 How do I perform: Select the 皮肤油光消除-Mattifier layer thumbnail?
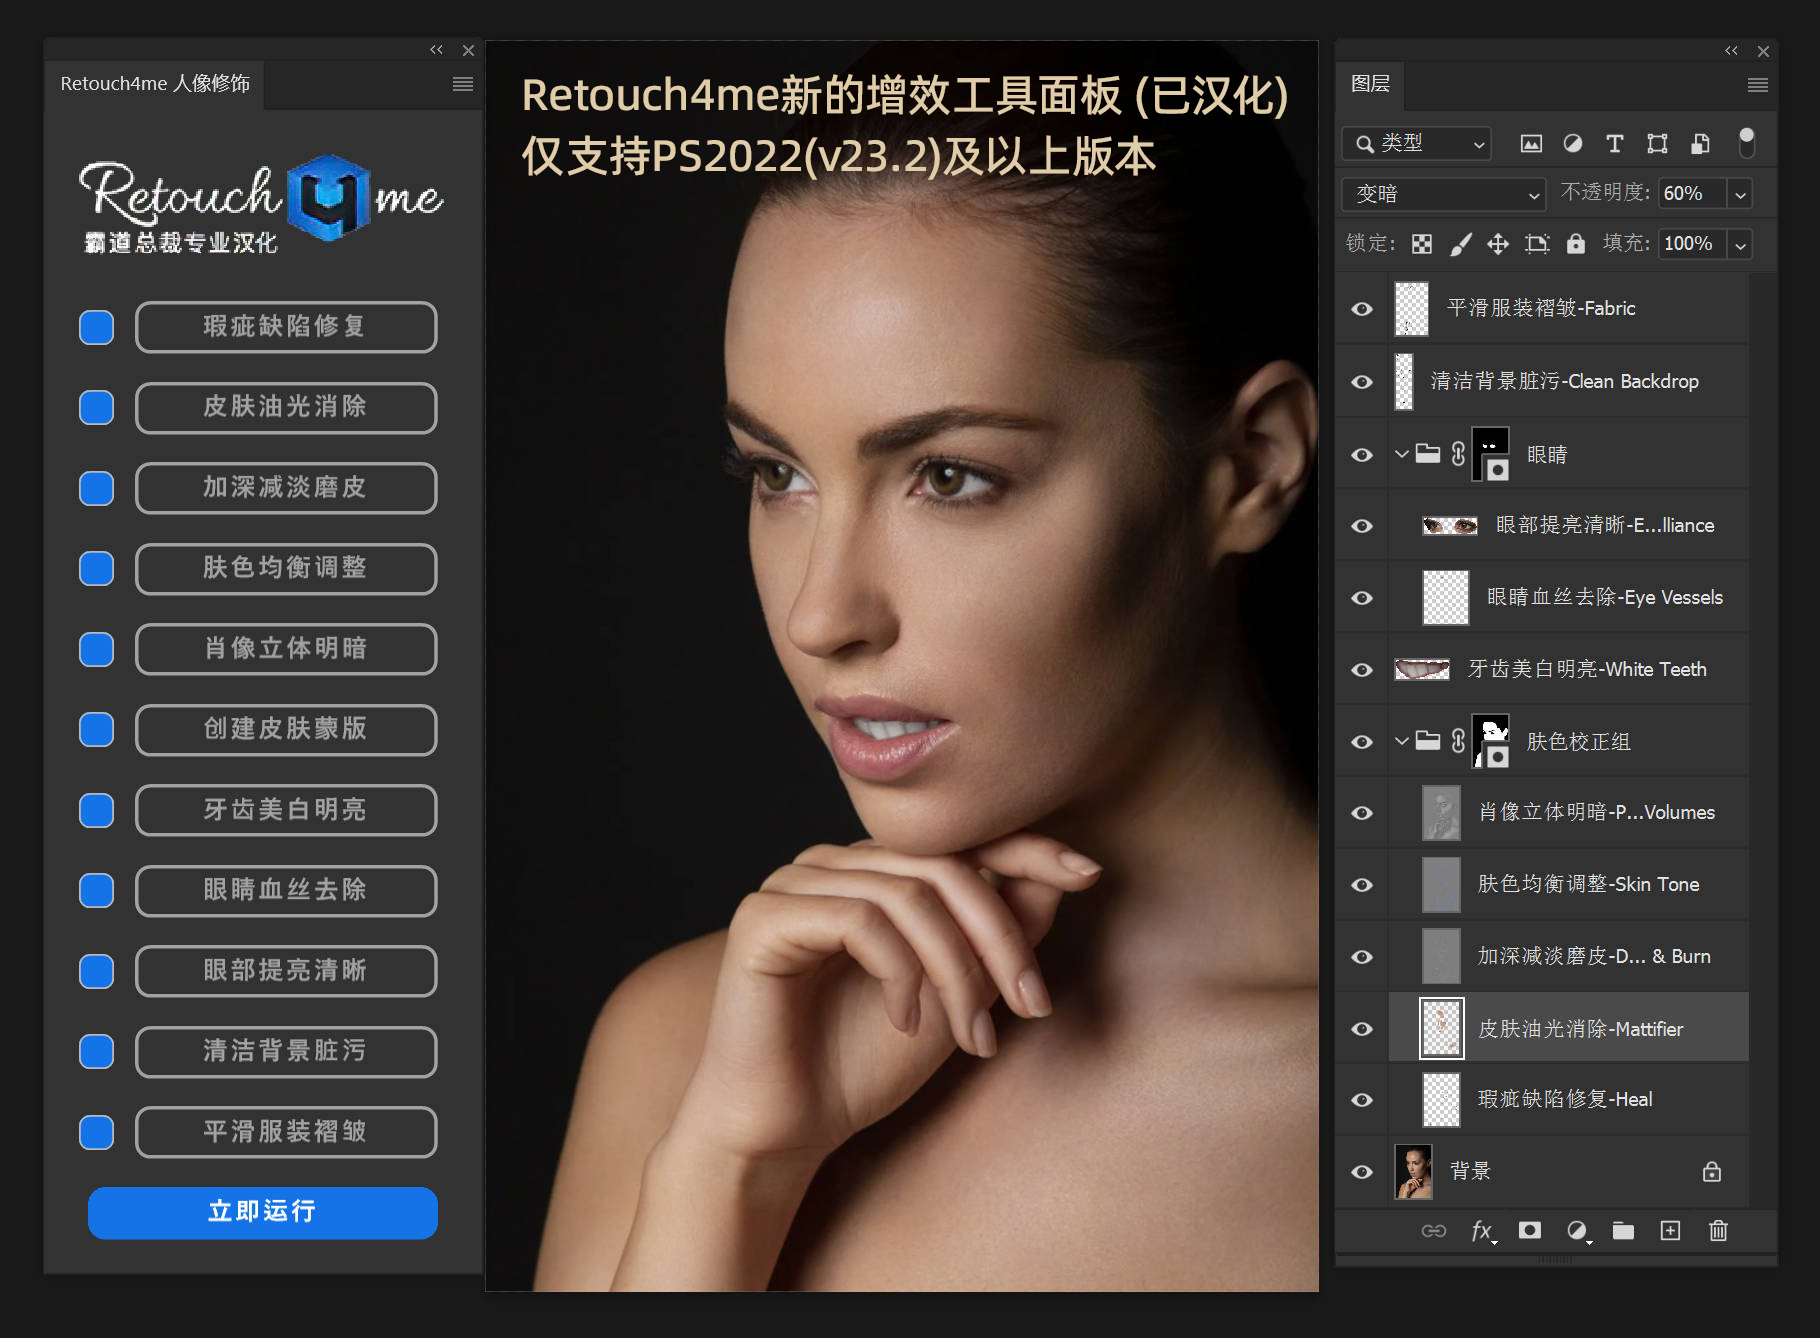point(1442,1028)
